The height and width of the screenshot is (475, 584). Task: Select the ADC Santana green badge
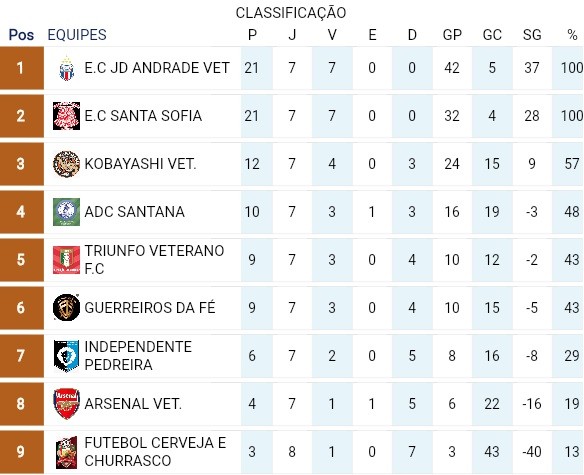(x=66, y=212)
